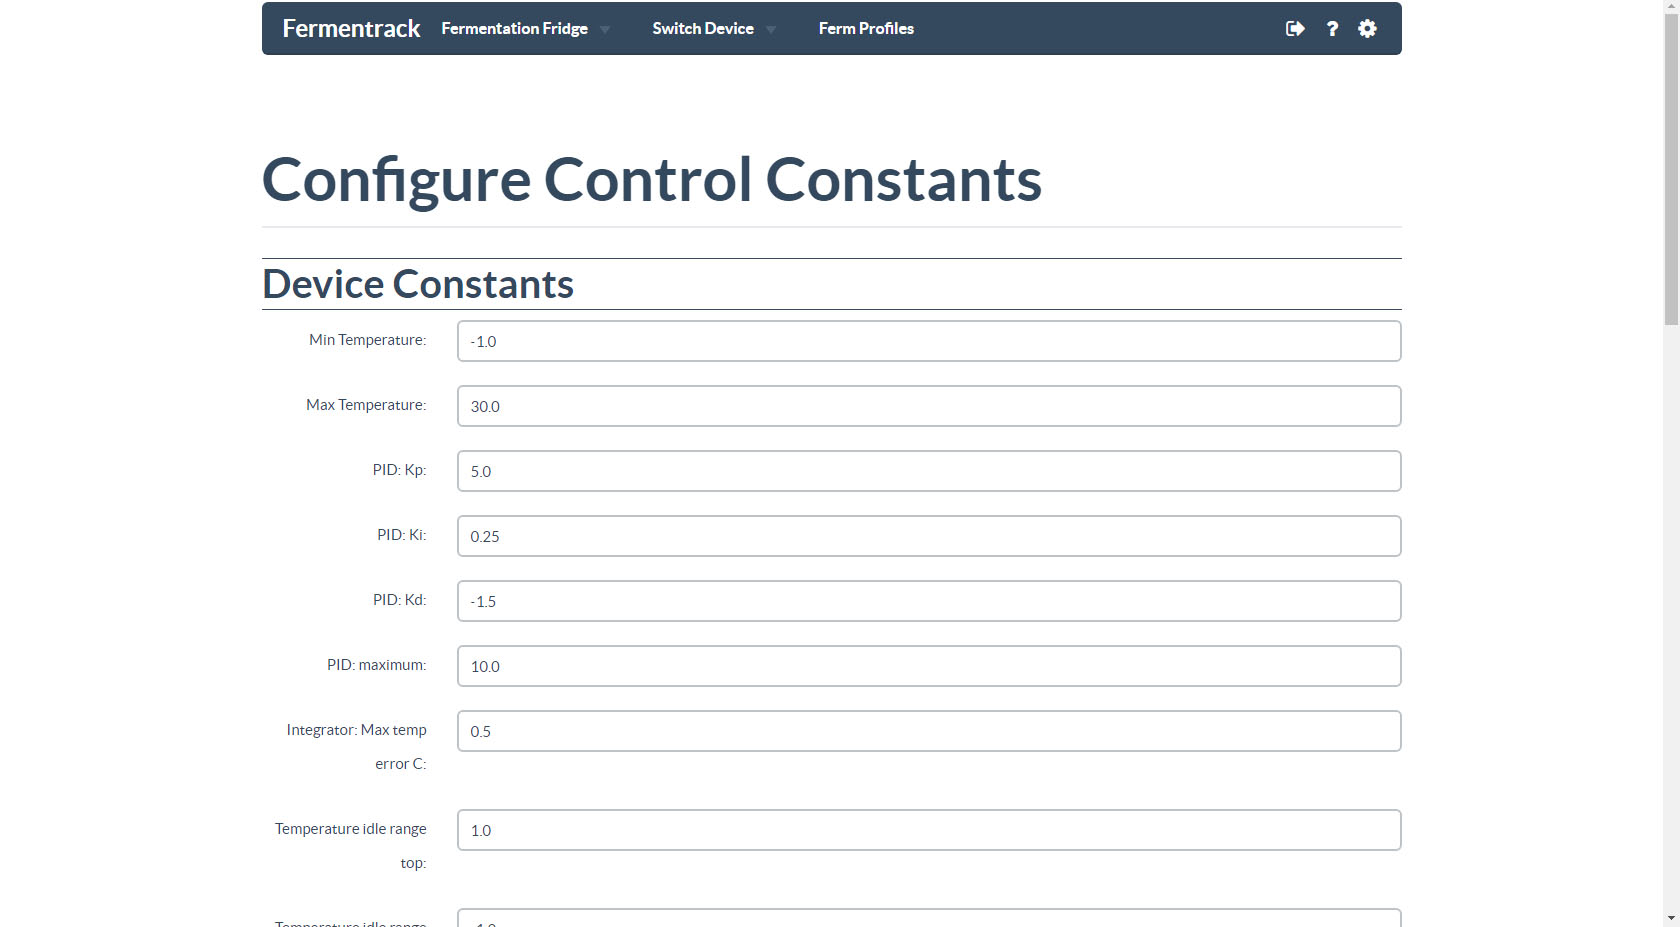This screenshot has height=927, width=1680.
Task: Click the PID: Kd label
Action: point(399,600)
